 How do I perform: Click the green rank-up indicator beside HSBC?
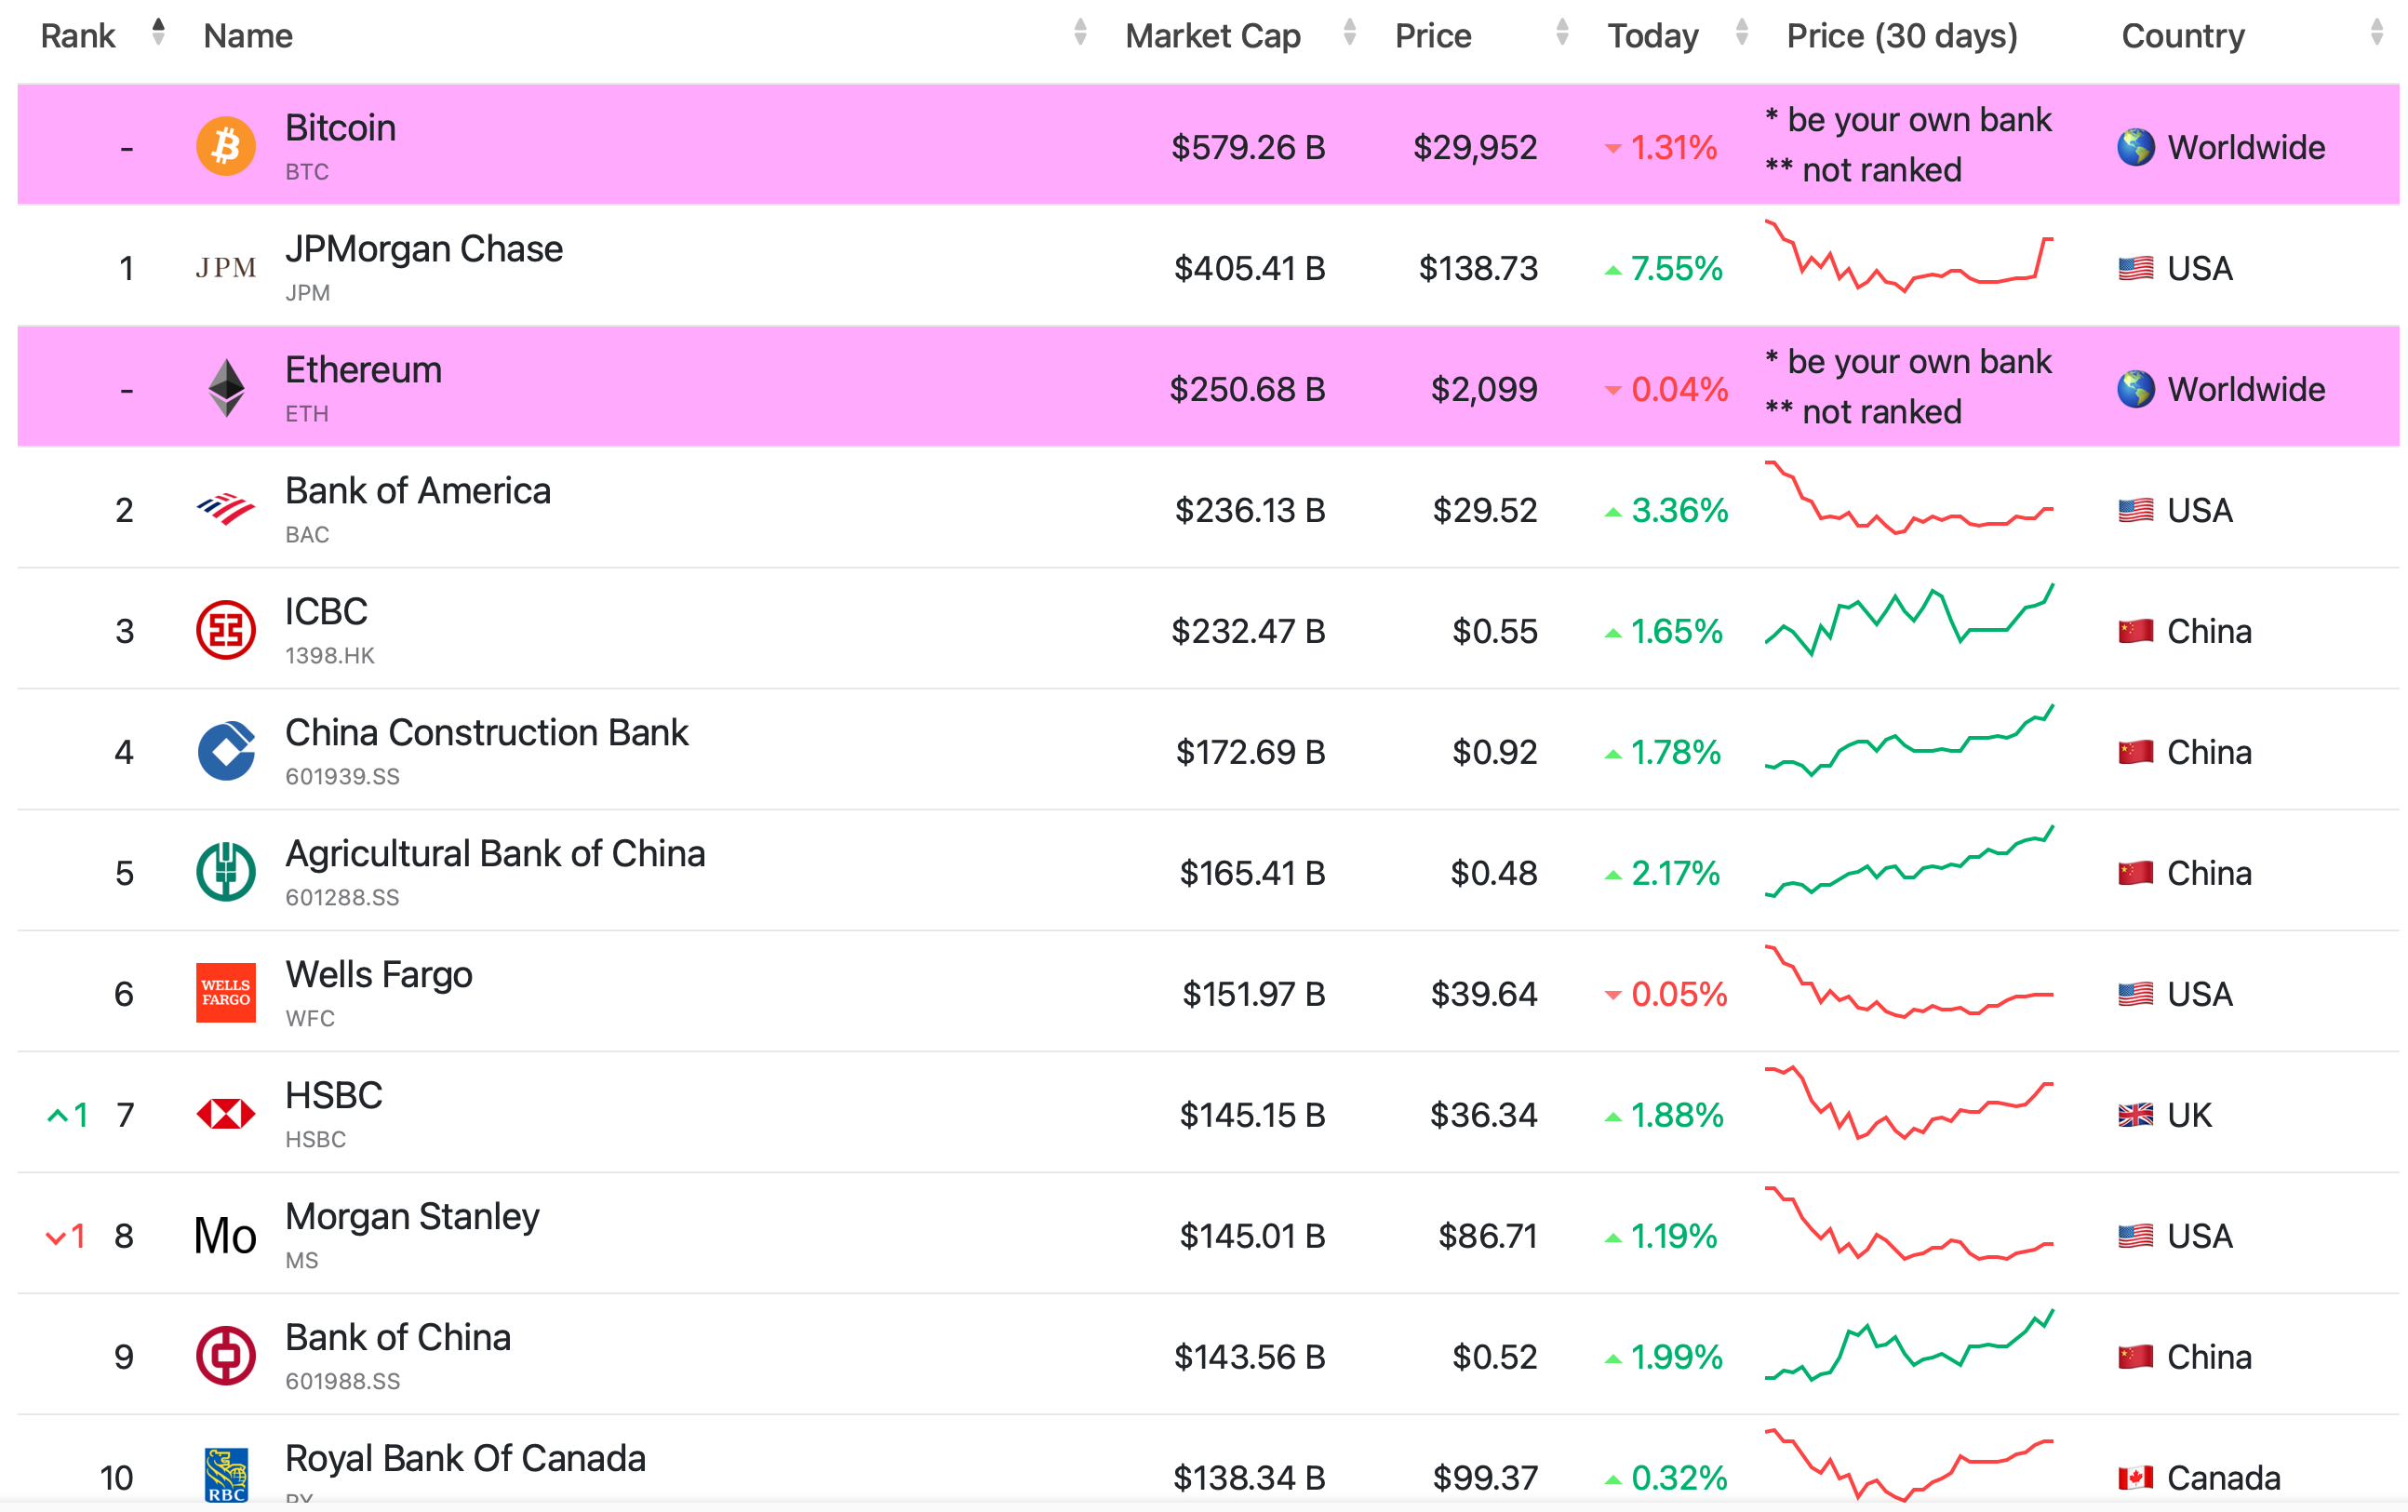coord(66,1114)
